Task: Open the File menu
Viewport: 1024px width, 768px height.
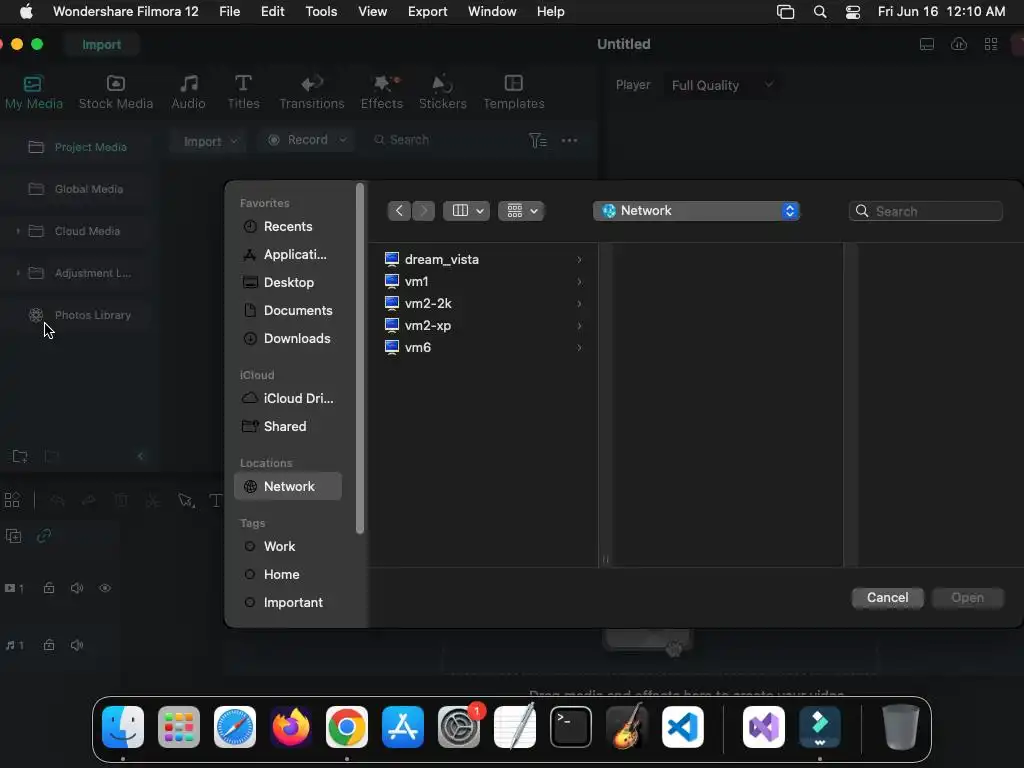Action: click(x=229, y=12)
